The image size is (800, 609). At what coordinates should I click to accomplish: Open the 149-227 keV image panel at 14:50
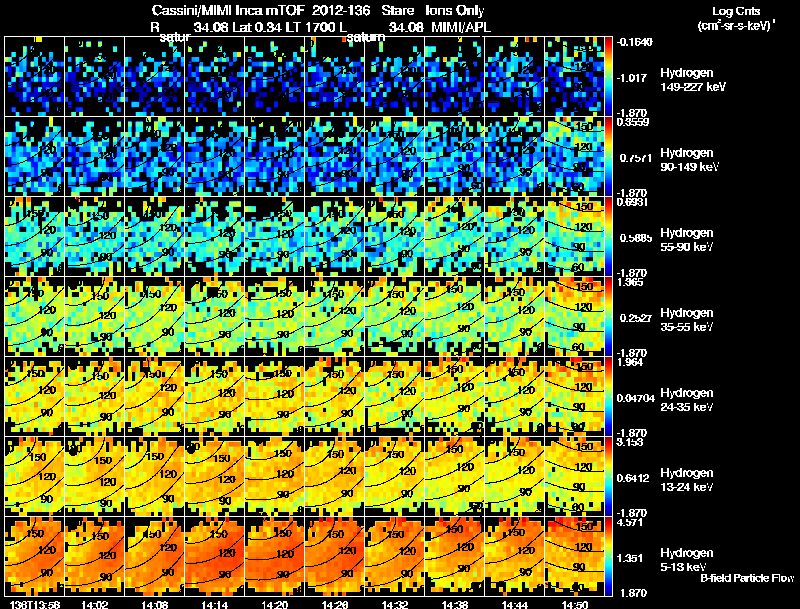[x=574, y=76]
